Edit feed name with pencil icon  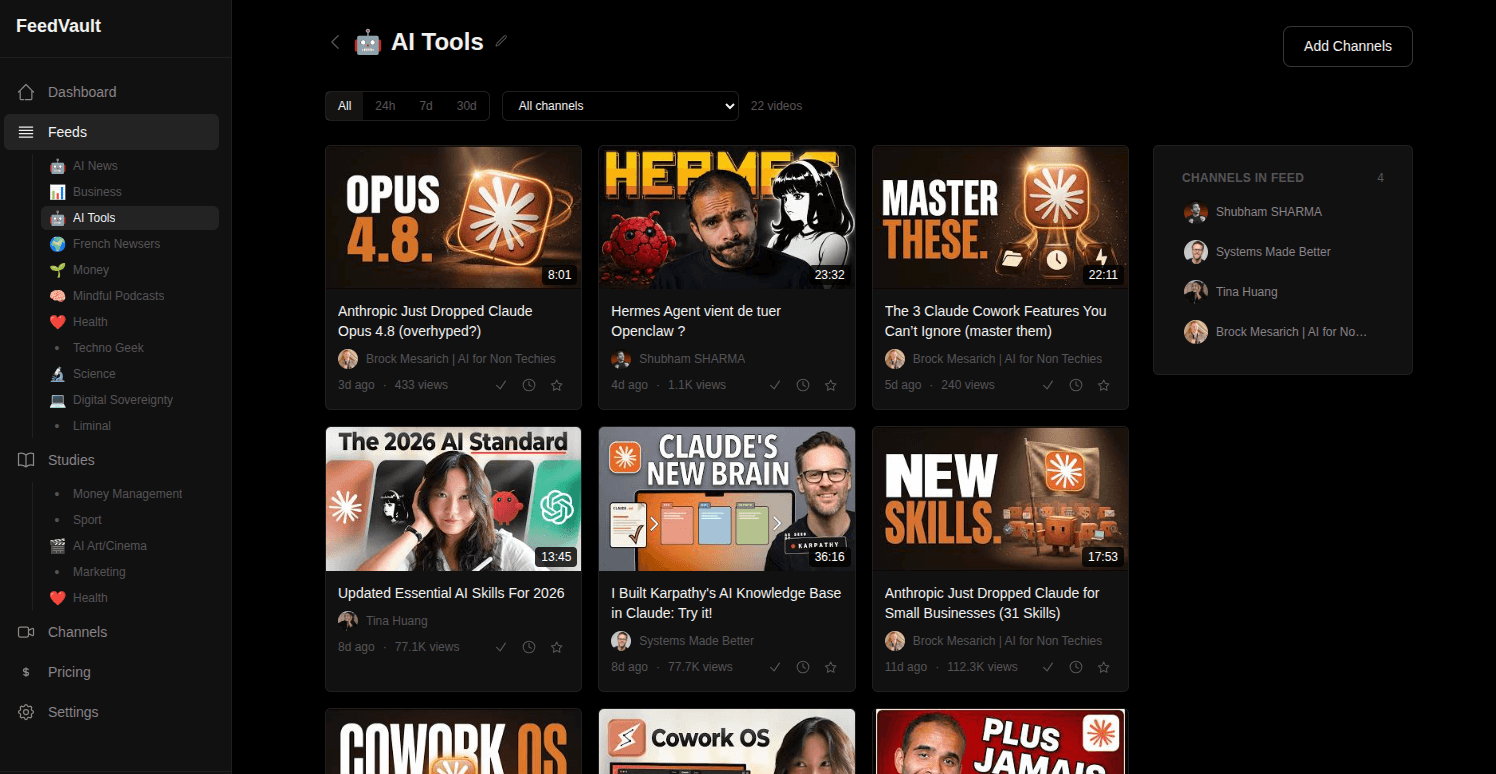502,41
